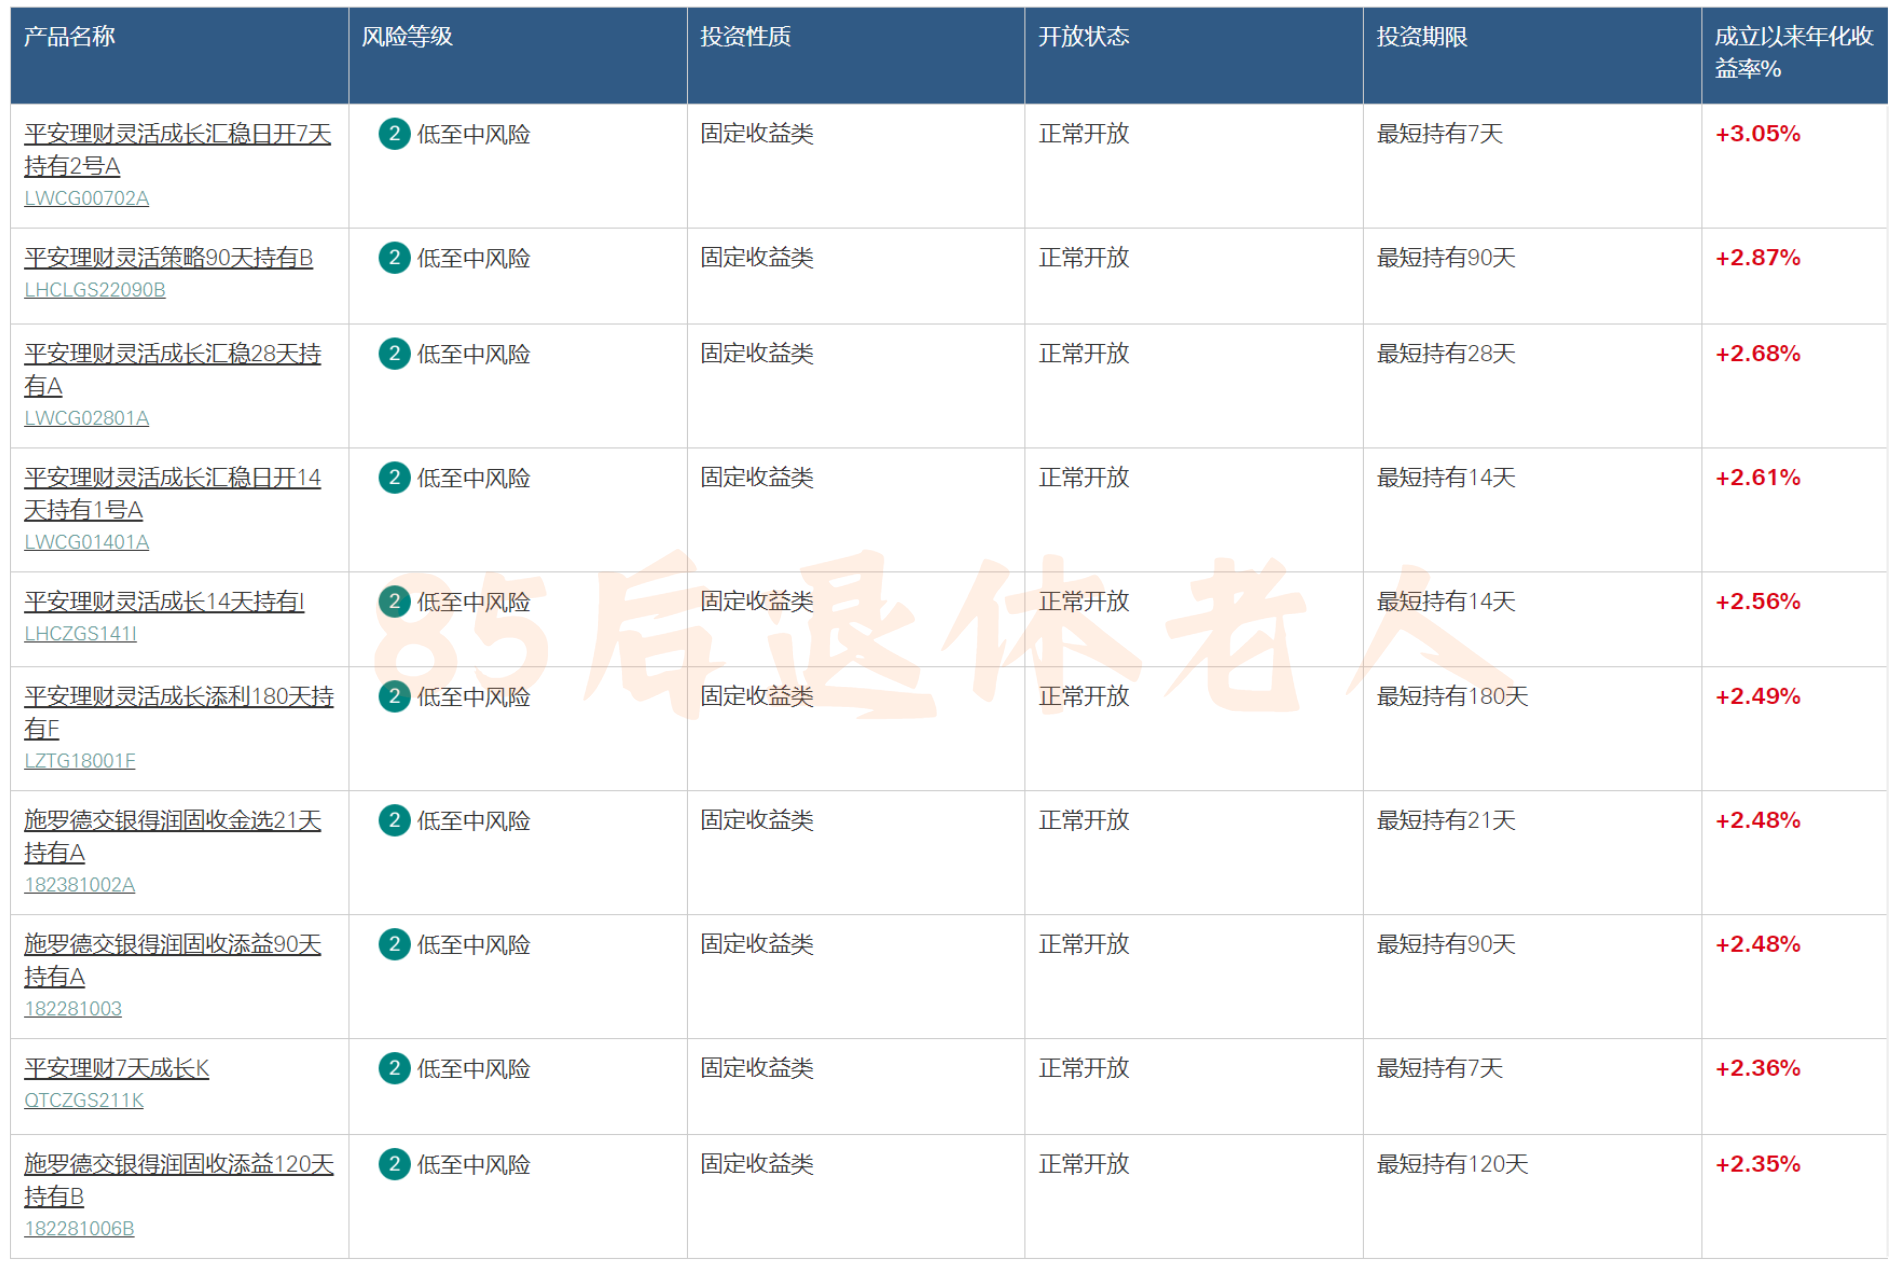This screenshot has height=1266, width=1896.
Task: Select the +2.35% yield value
Action: (1757, 1165)
